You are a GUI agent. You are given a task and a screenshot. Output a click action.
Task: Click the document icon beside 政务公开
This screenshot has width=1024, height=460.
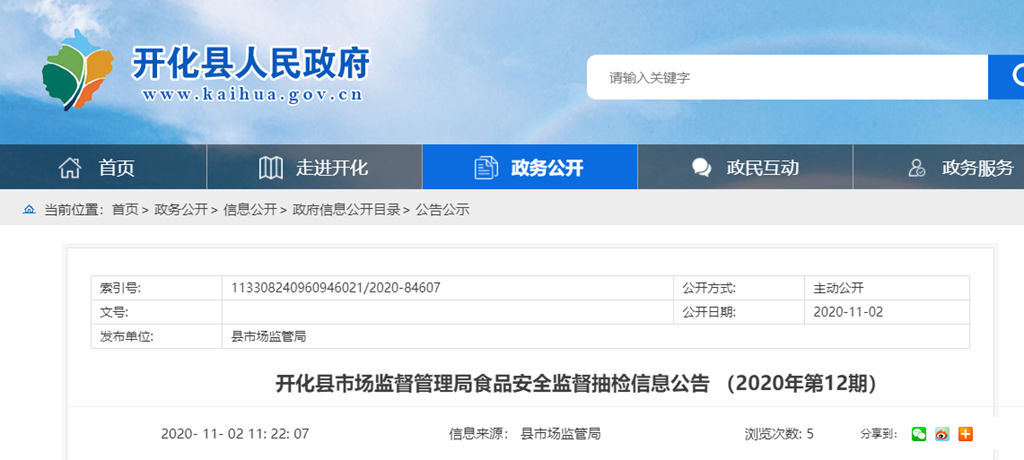pyautogui.click(x=486, y=168)
